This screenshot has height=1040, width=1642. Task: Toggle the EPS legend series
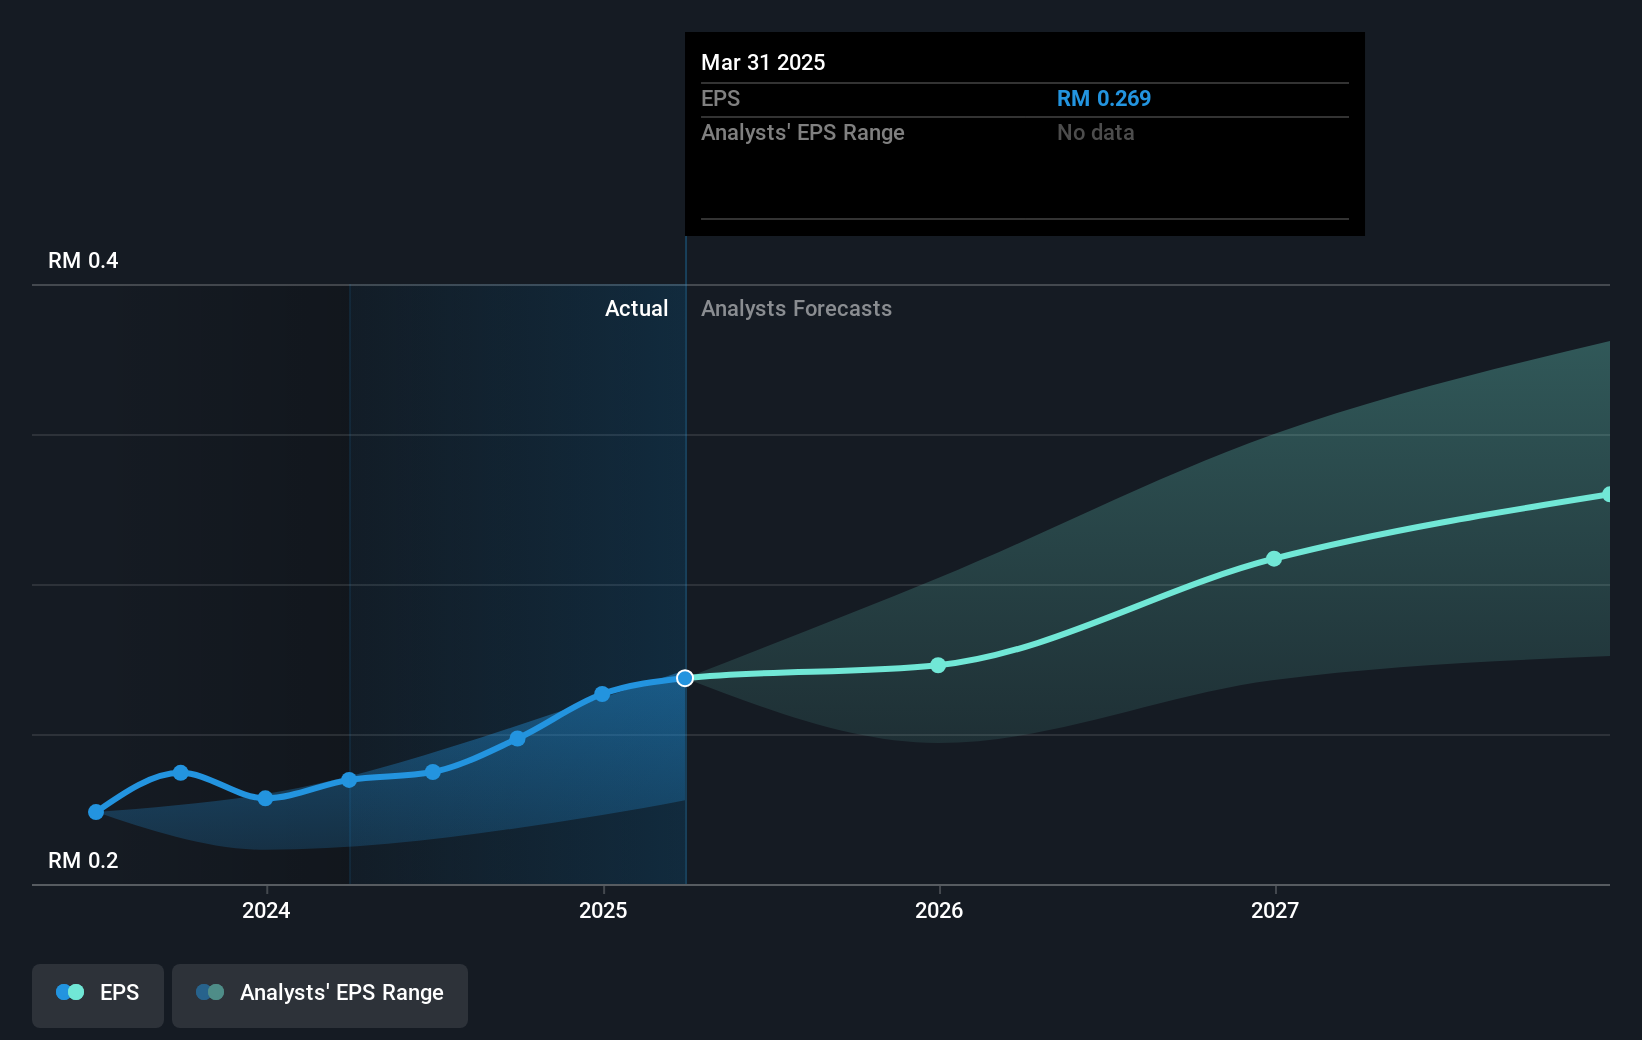tap(98, 995)
